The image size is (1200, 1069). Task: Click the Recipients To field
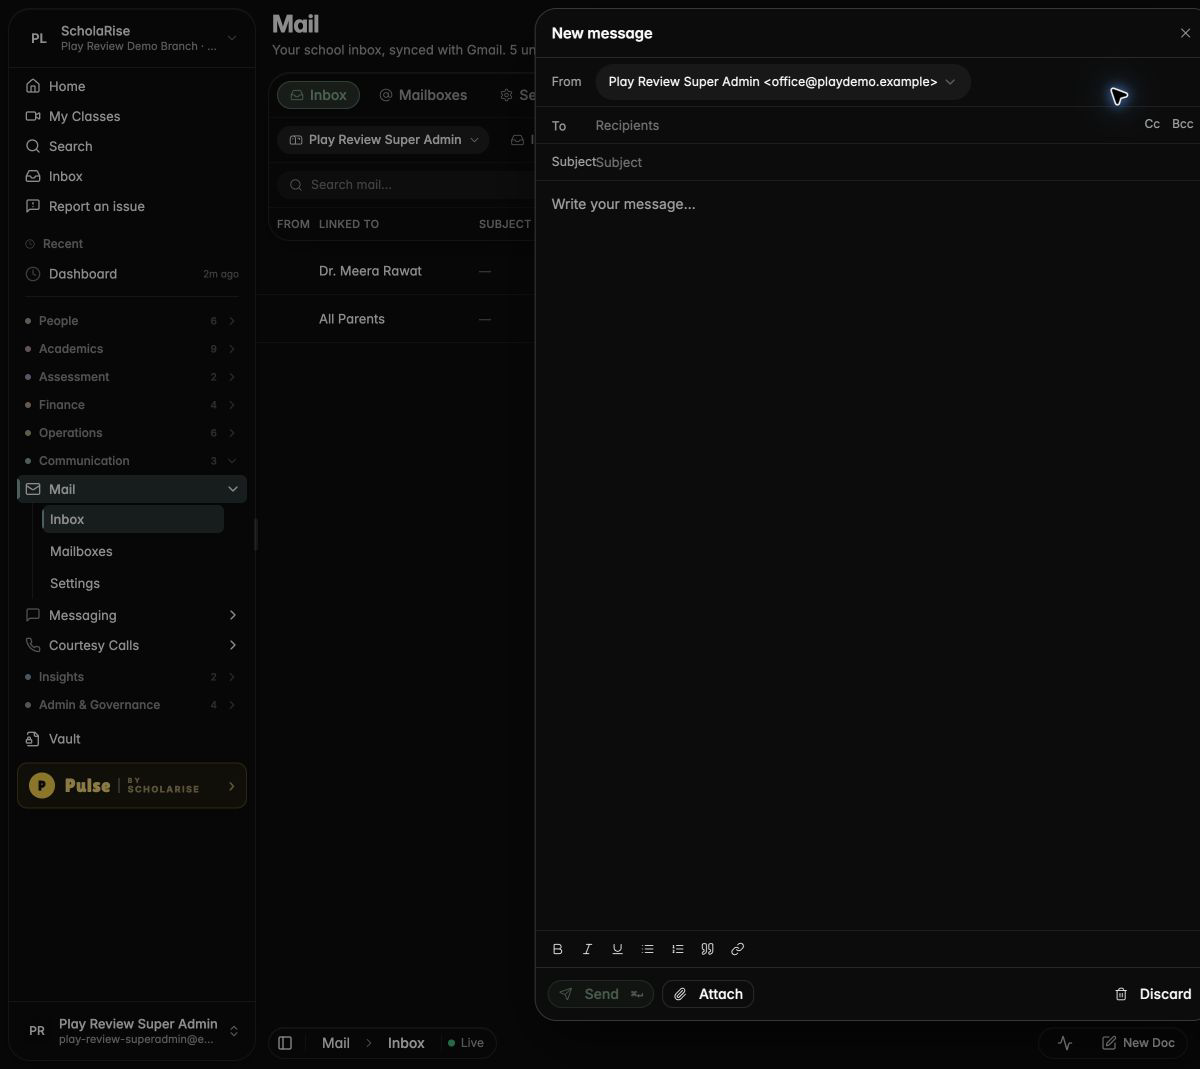[x=862, y=125]
